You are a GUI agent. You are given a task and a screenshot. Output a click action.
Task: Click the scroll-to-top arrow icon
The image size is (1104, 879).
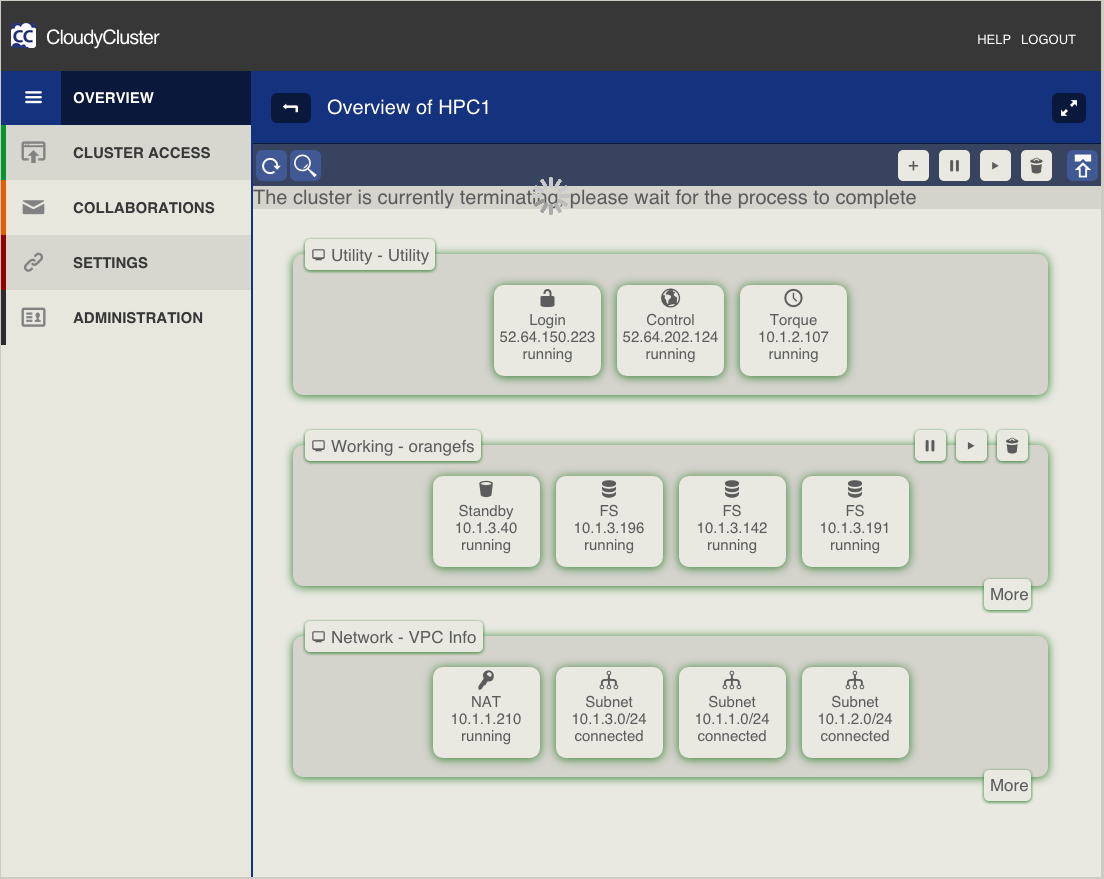point(1082,166)
